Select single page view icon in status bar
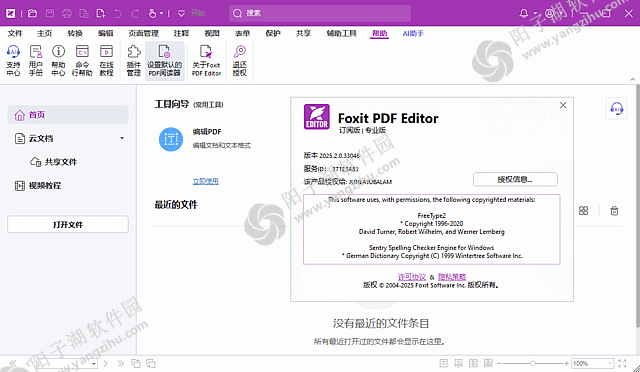 click(x=444, y=363)
